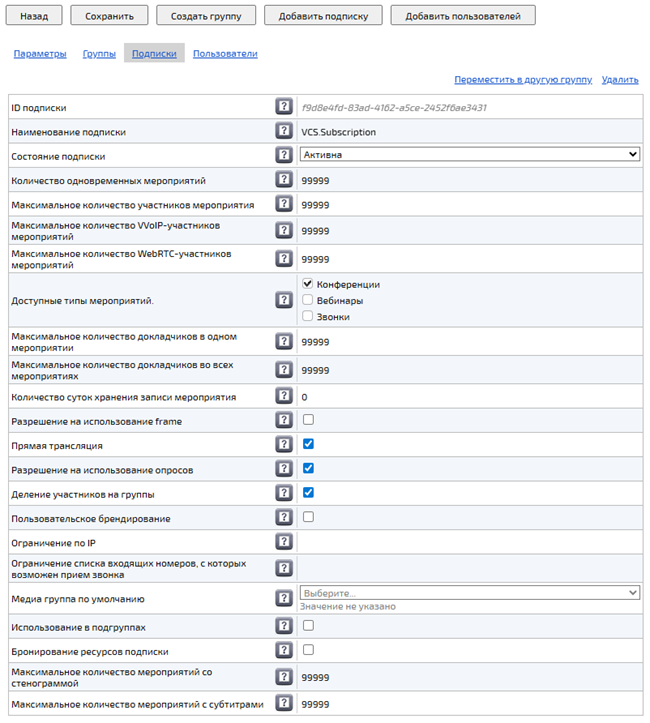Screen dimensions: 650x723
Task: Open help for Ограничение списка входящих номеров
Action: click(x=284, y=569)
